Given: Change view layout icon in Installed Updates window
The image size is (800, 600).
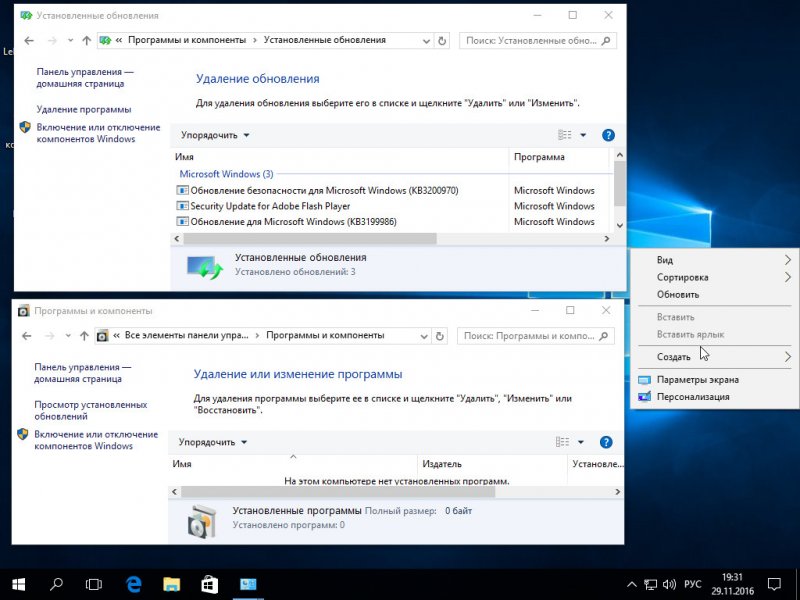Looking at the screenshot, I should (x=565, y=135).
